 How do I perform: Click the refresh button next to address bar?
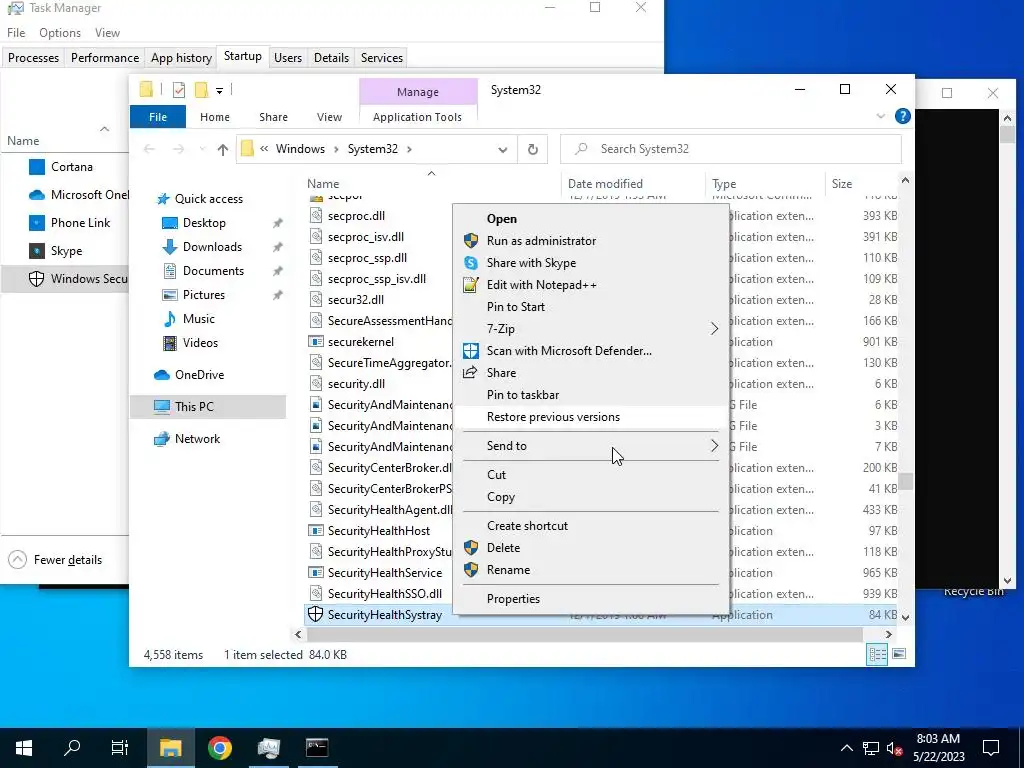tap(533, 150)
